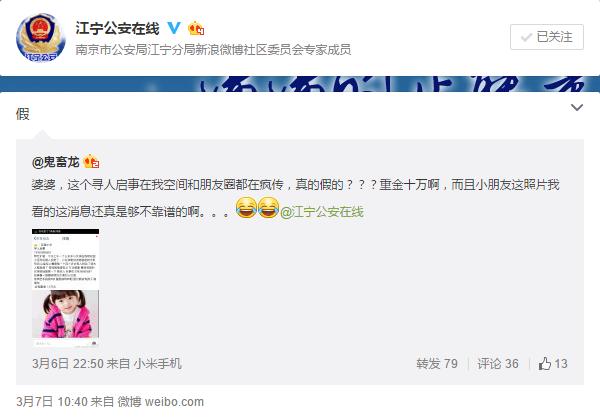Click the 微博 weibo.com source link
Image resolution: width=600 pixels, height=418 pixels.
click(160, 402)
